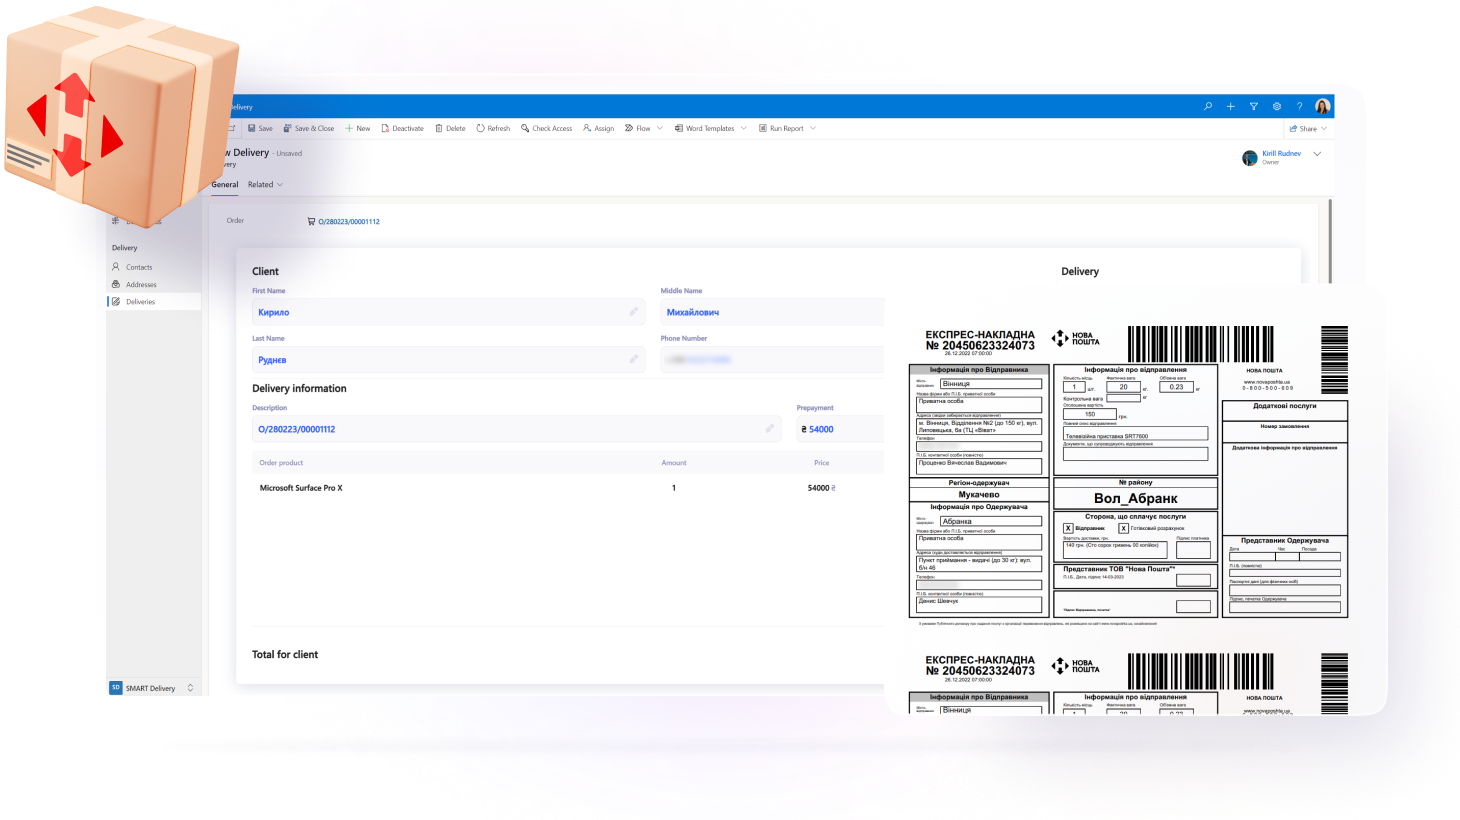Click the Check Access button

coord(546,128)
